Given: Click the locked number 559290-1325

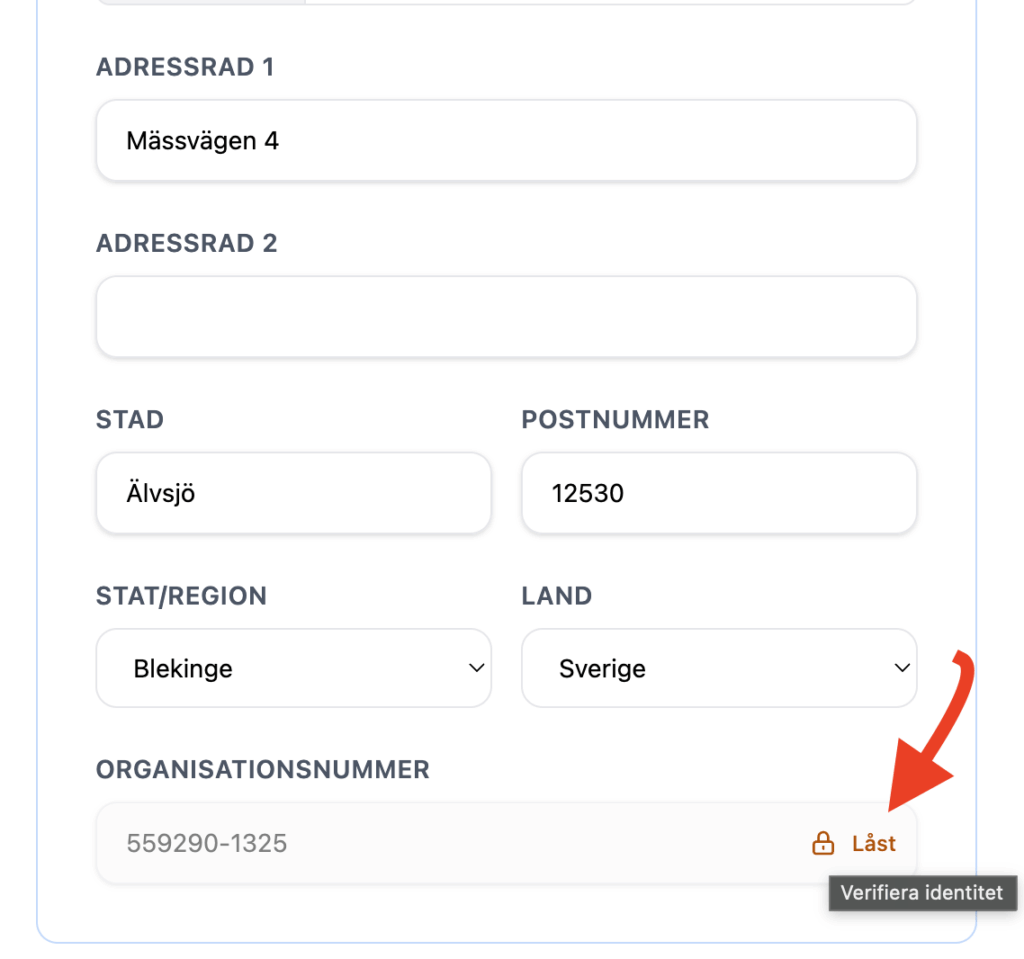Looking at the screenshot, I should 207,844.
